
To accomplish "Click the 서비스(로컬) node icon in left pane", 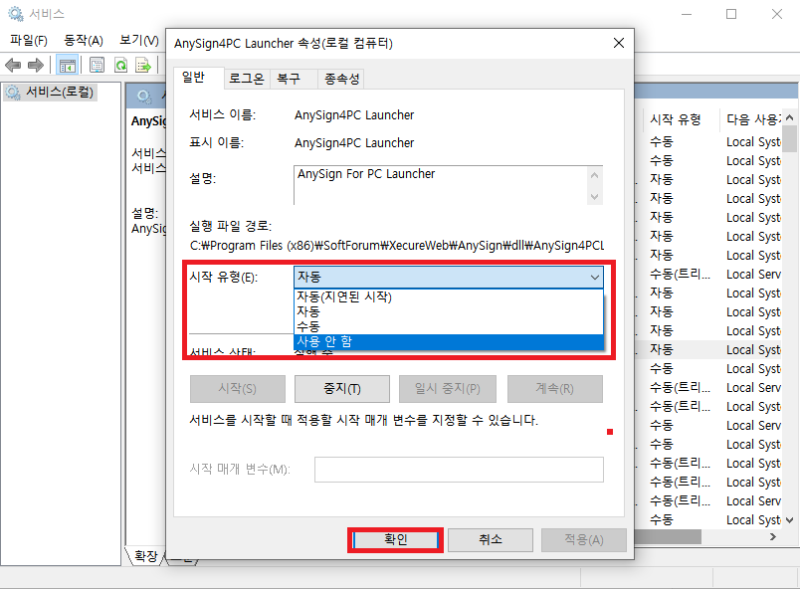I will [x=10, y=91].
